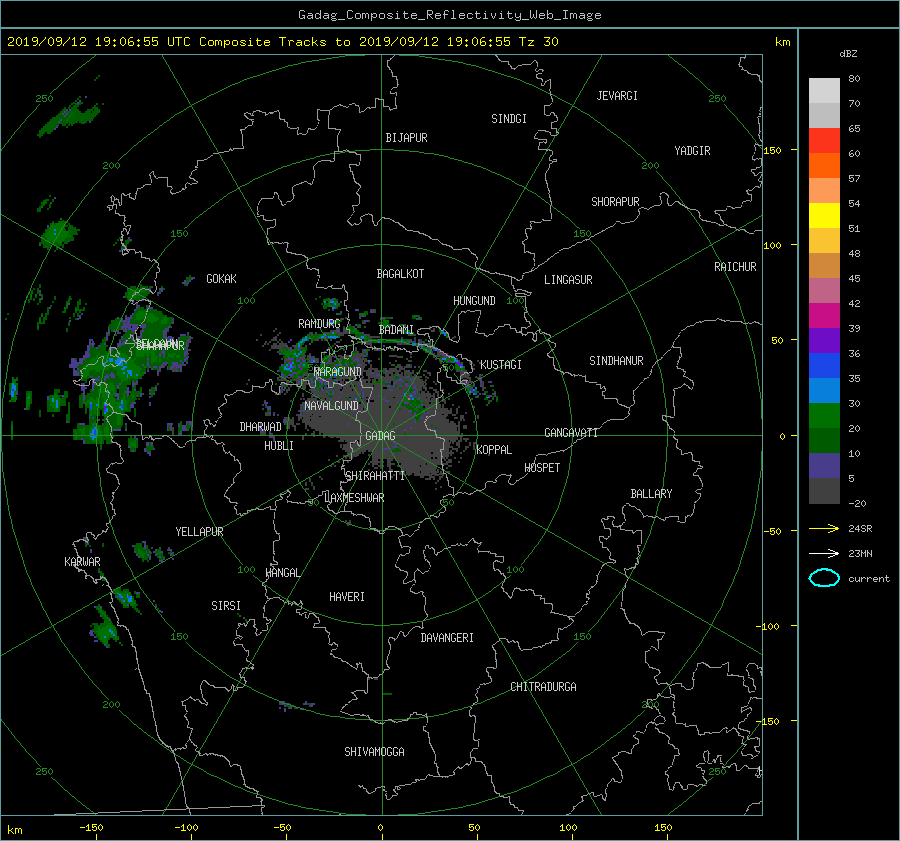Click the KOPPAL city label
Screen dimensions: 900x841
tap(494, 449)
